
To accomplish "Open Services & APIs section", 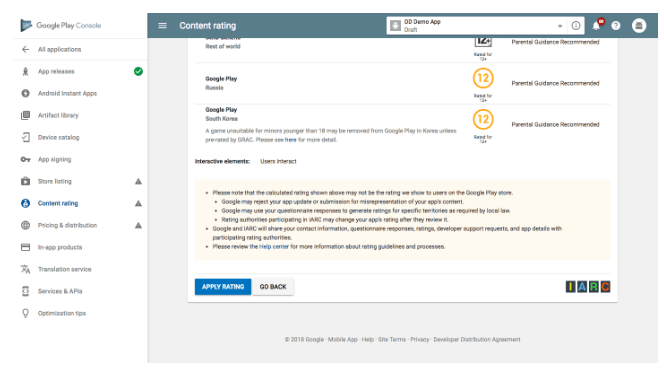I will click(60, 292).
